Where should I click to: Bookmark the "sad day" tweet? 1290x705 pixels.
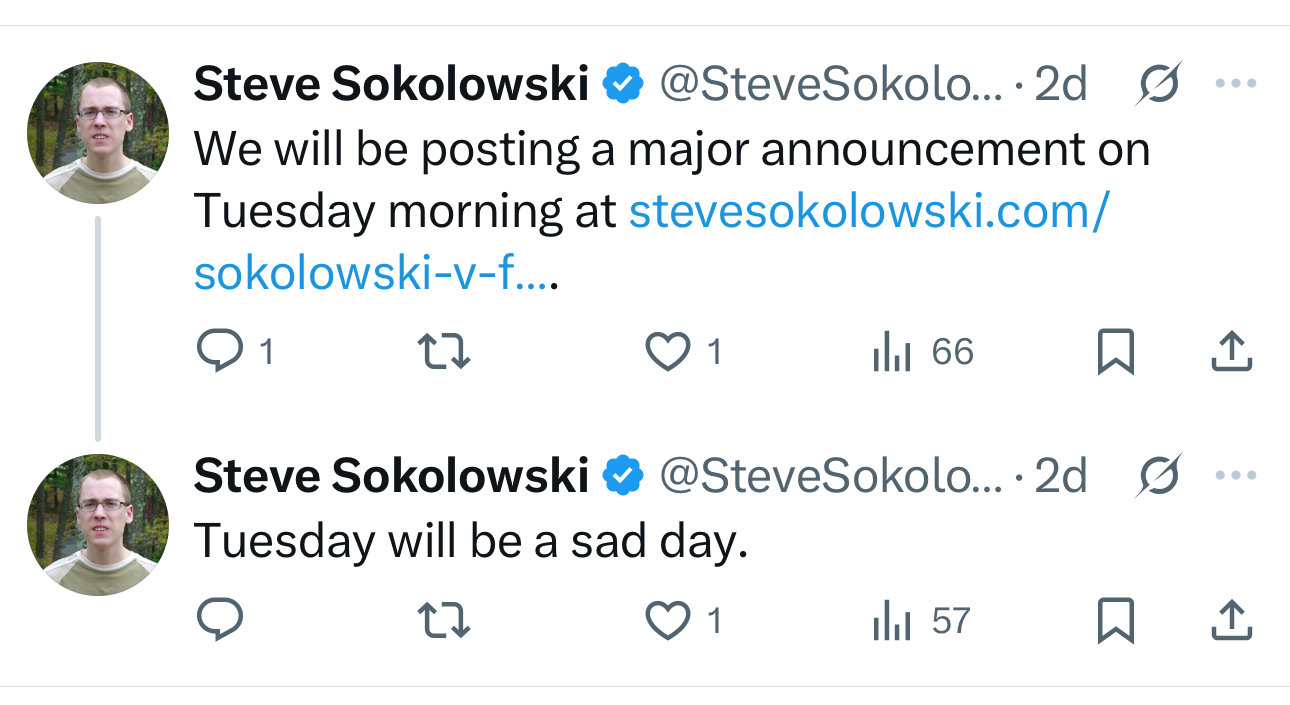click(x=1115, y=621)
